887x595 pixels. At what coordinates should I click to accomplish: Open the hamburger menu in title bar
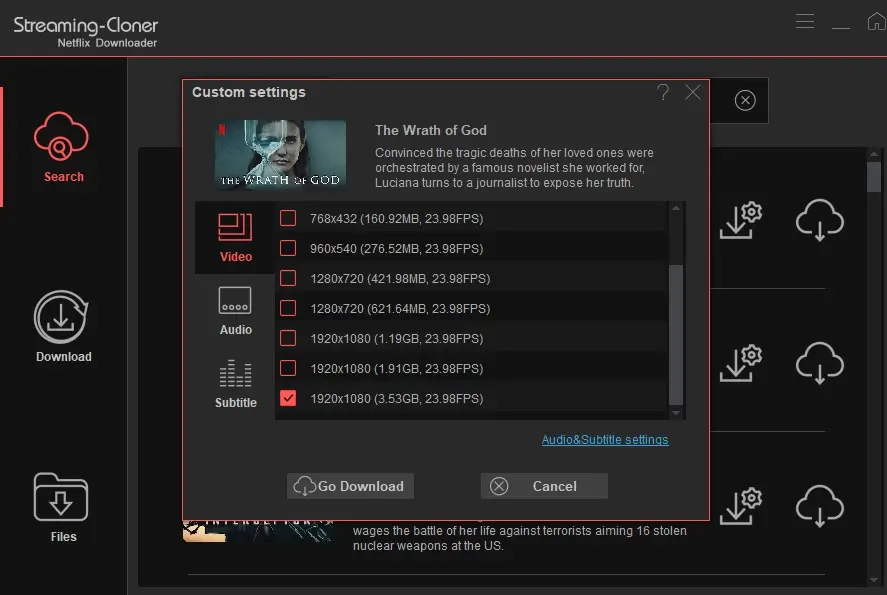tap(804, 21)
